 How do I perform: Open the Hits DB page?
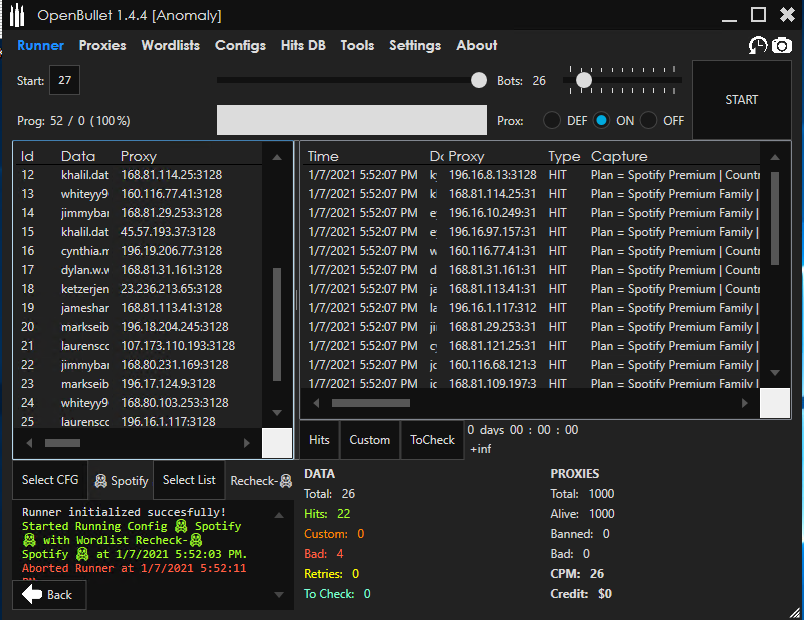303,45
